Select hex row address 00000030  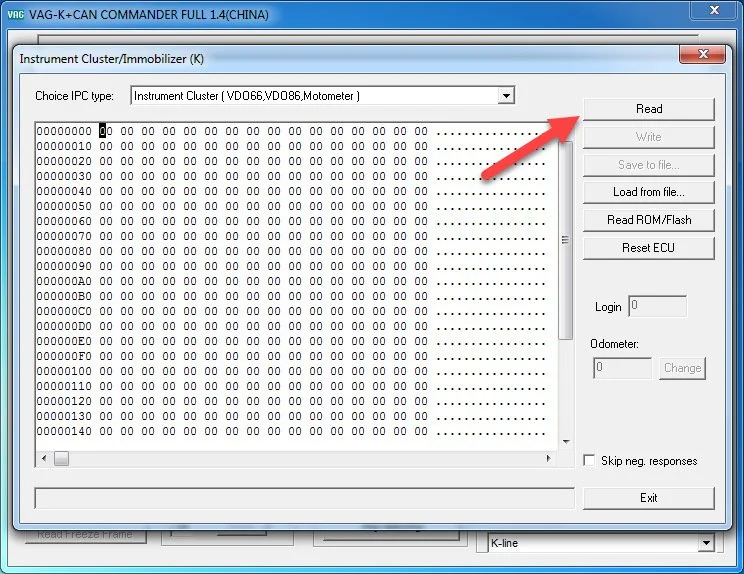64,176
